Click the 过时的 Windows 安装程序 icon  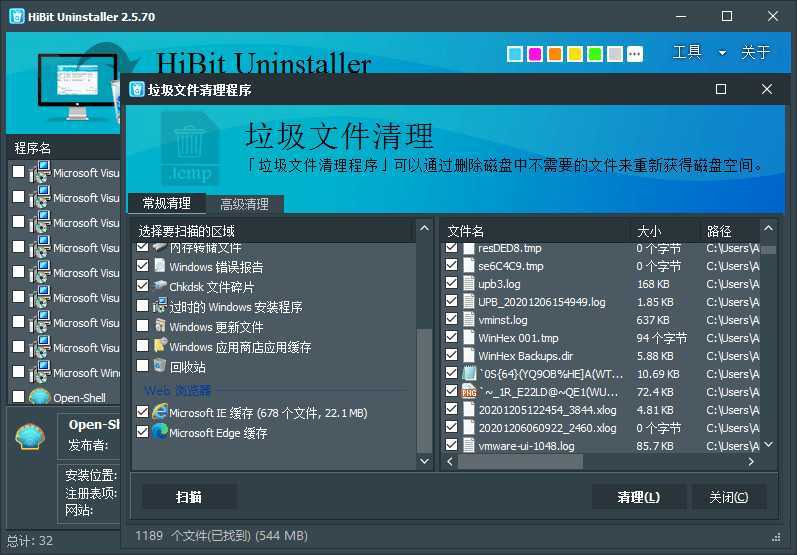[160, 306]
